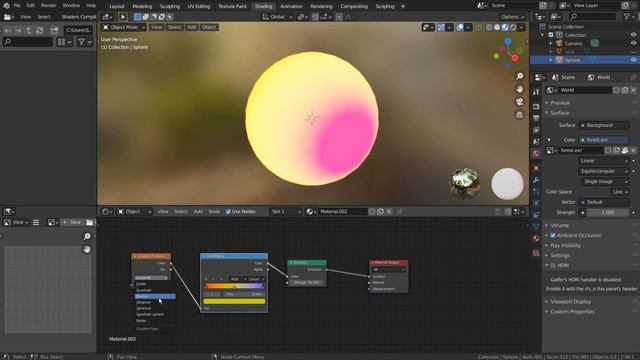Click the ColorRamp gradient bar
Image resolution: width=640 pixels, height=360 pixels.
[234, 286]
